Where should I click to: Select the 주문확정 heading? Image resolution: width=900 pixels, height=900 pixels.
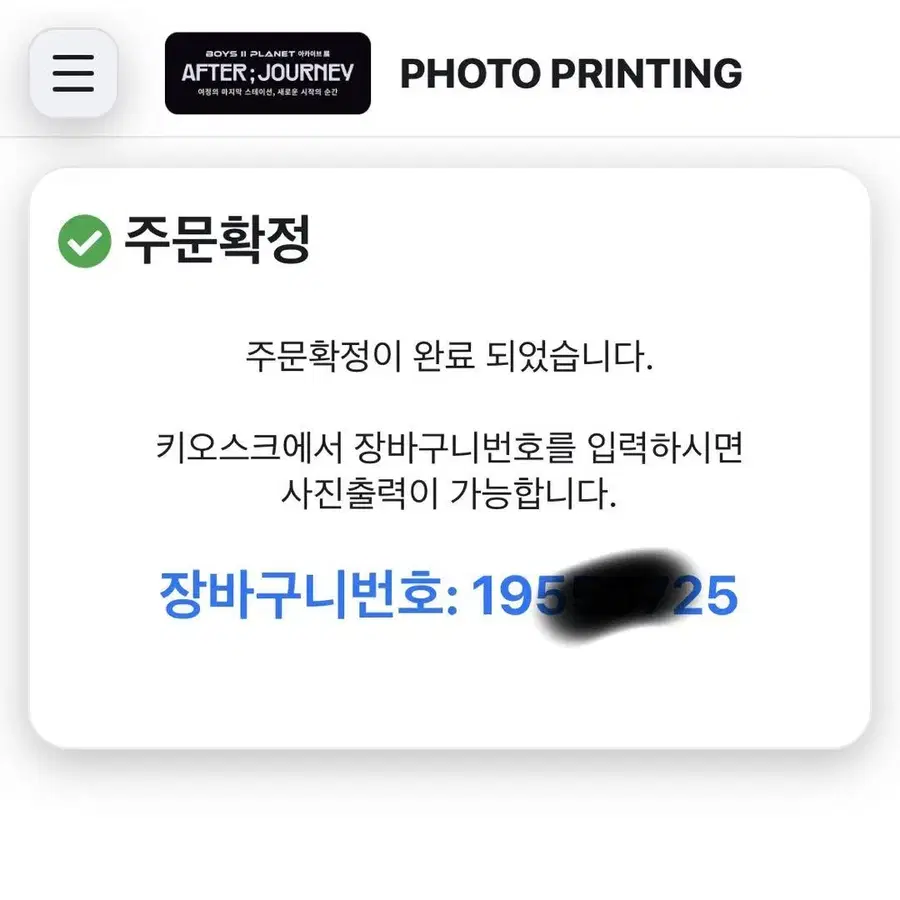(x=218, y=239)
